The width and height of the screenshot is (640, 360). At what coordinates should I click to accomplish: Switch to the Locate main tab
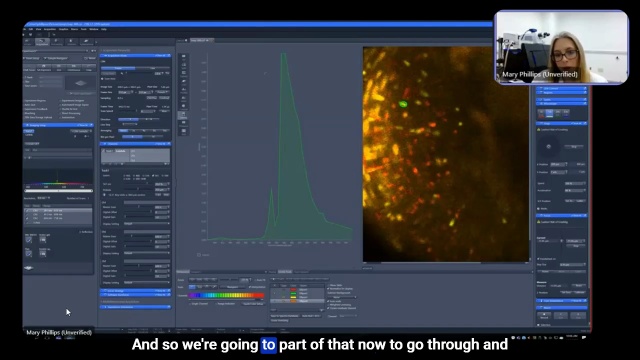pos(27,42)
